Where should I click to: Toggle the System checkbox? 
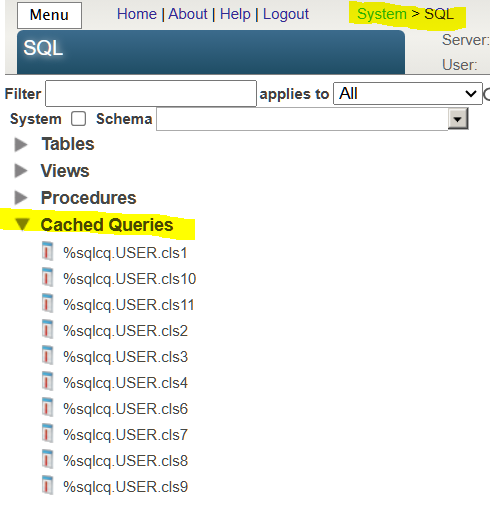pos(78,119)
